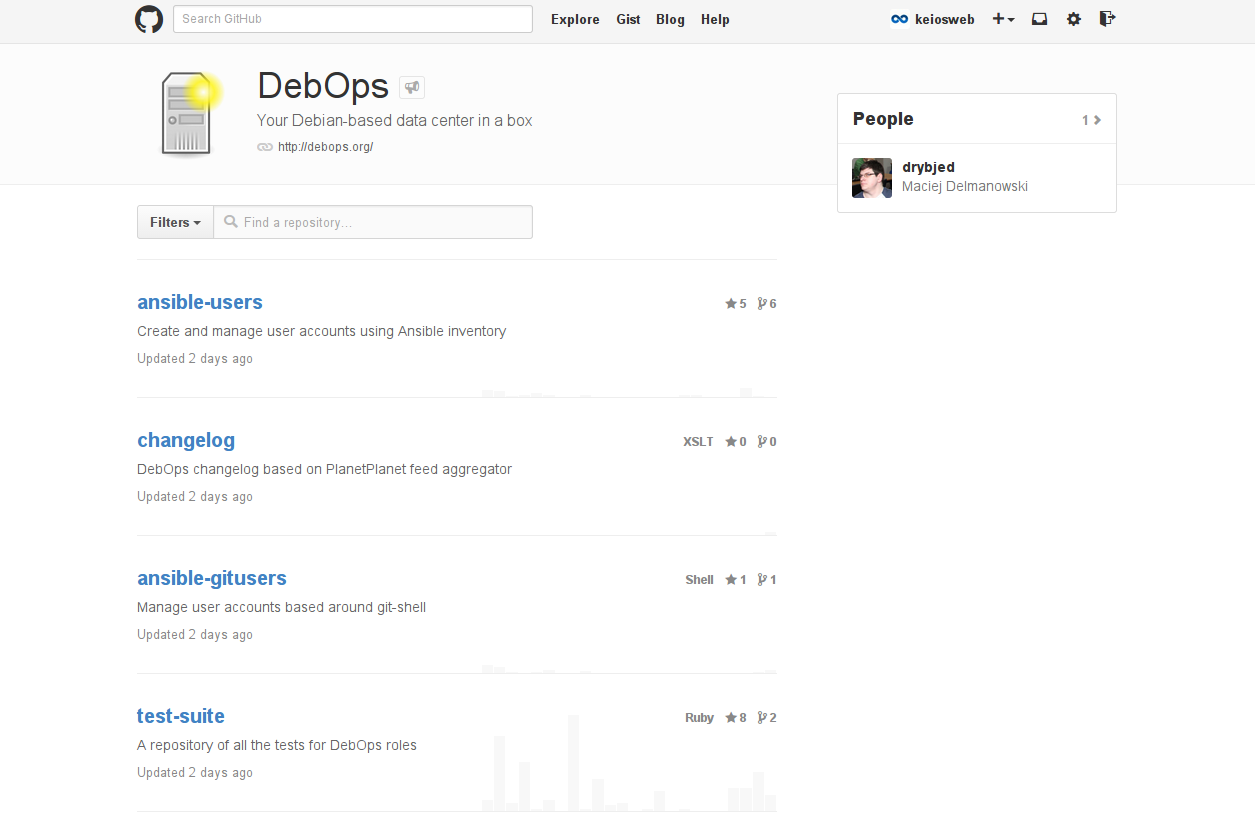Click star count for ansible-gitusers

point(736,580)
